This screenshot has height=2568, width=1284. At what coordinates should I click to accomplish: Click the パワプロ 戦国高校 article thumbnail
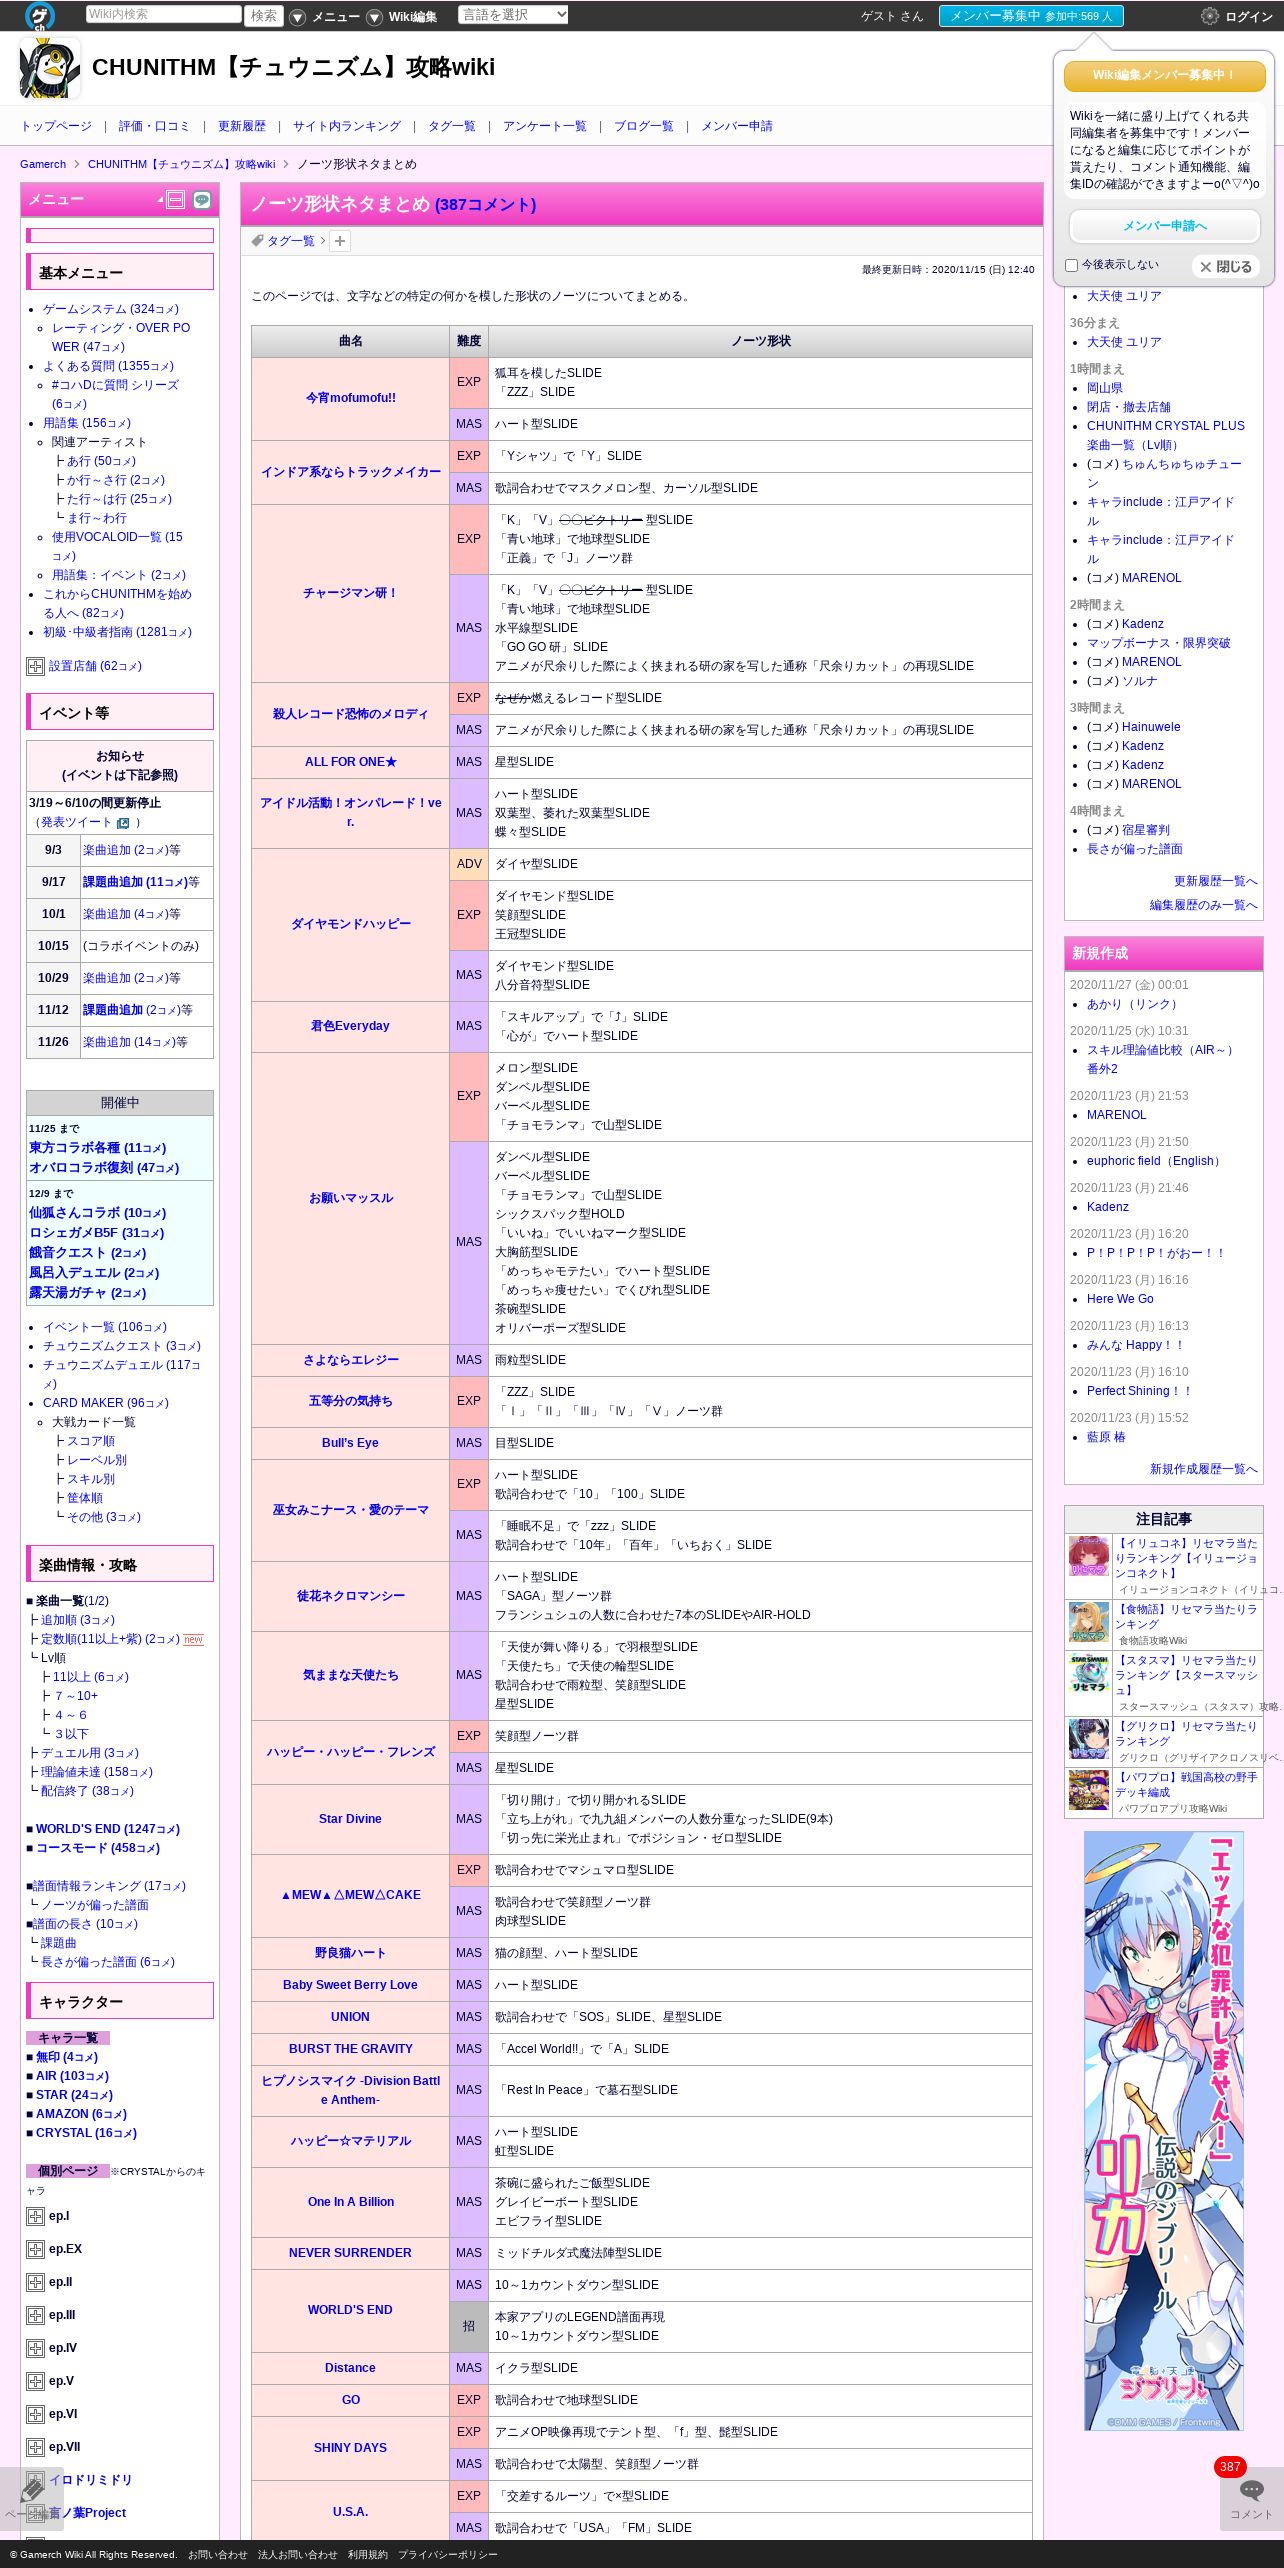[x=1089, y=1790]
